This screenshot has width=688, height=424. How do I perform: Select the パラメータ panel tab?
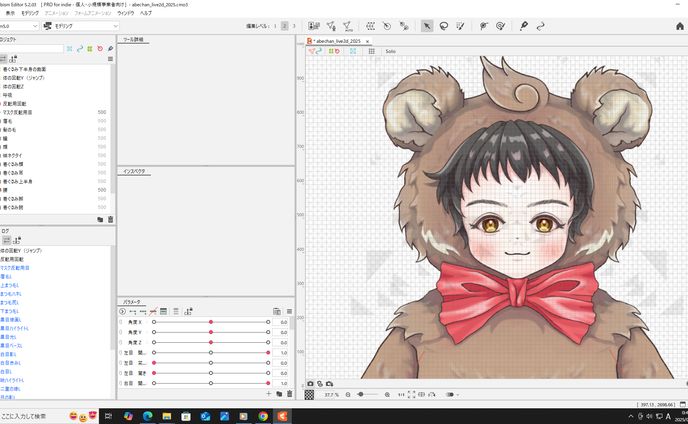tap(132, 302)
